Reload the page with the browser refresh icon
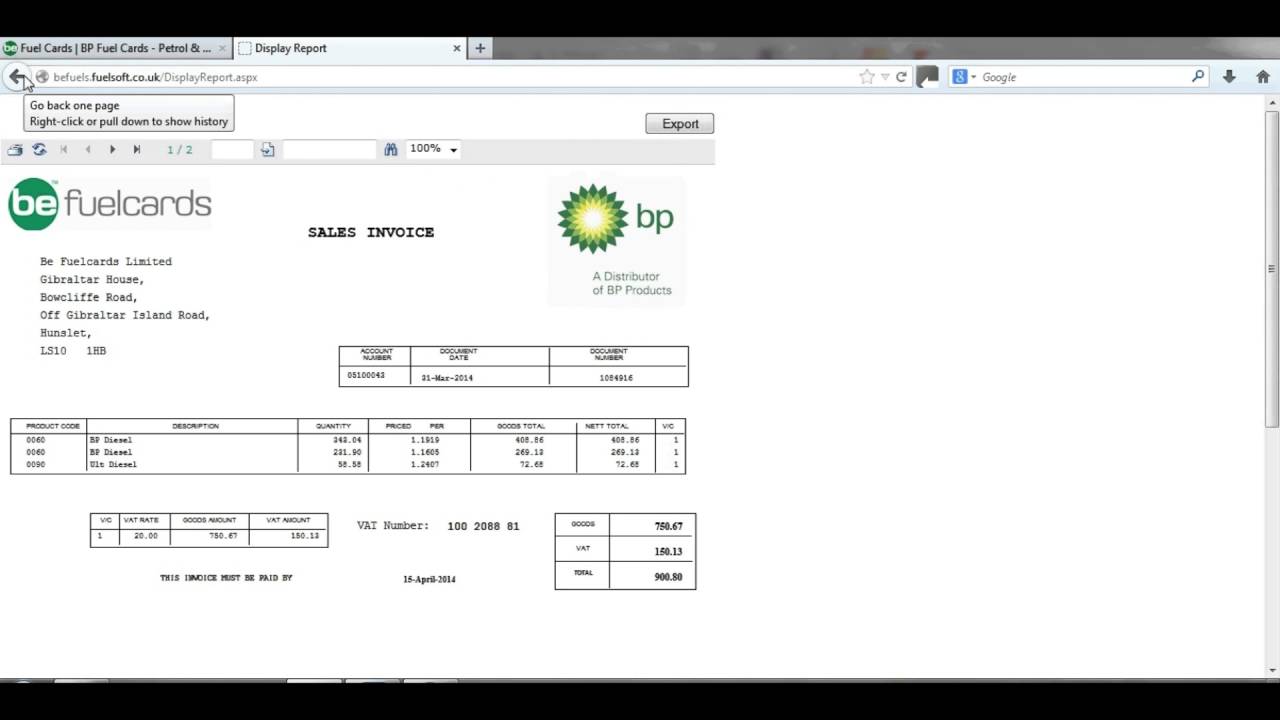The height and width of the screenshot is (720, 1280). click(901, 77)
